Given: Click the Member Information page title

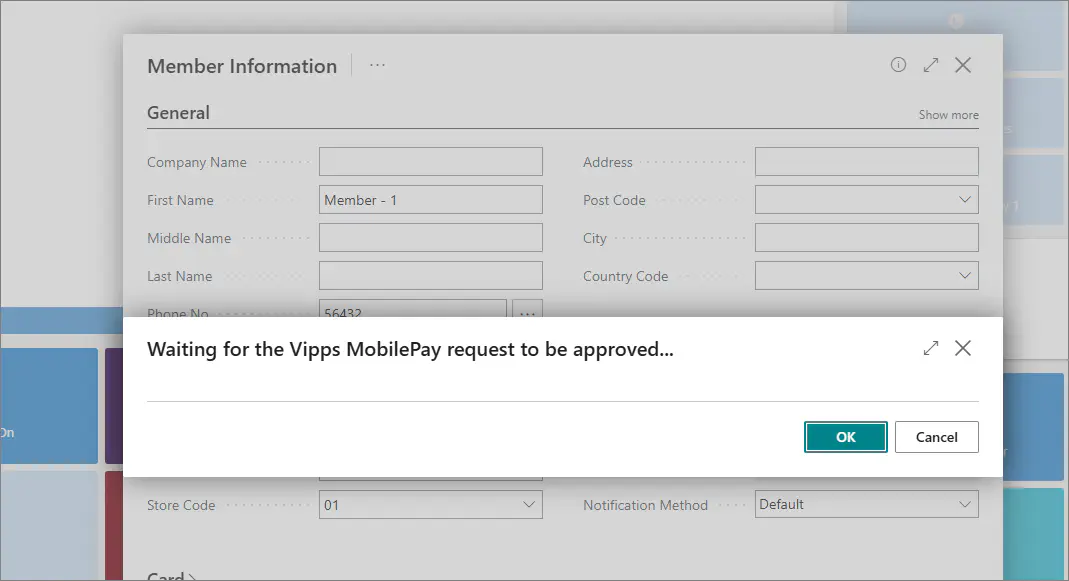Looking at the screenshot, I should tap(242, 66).
